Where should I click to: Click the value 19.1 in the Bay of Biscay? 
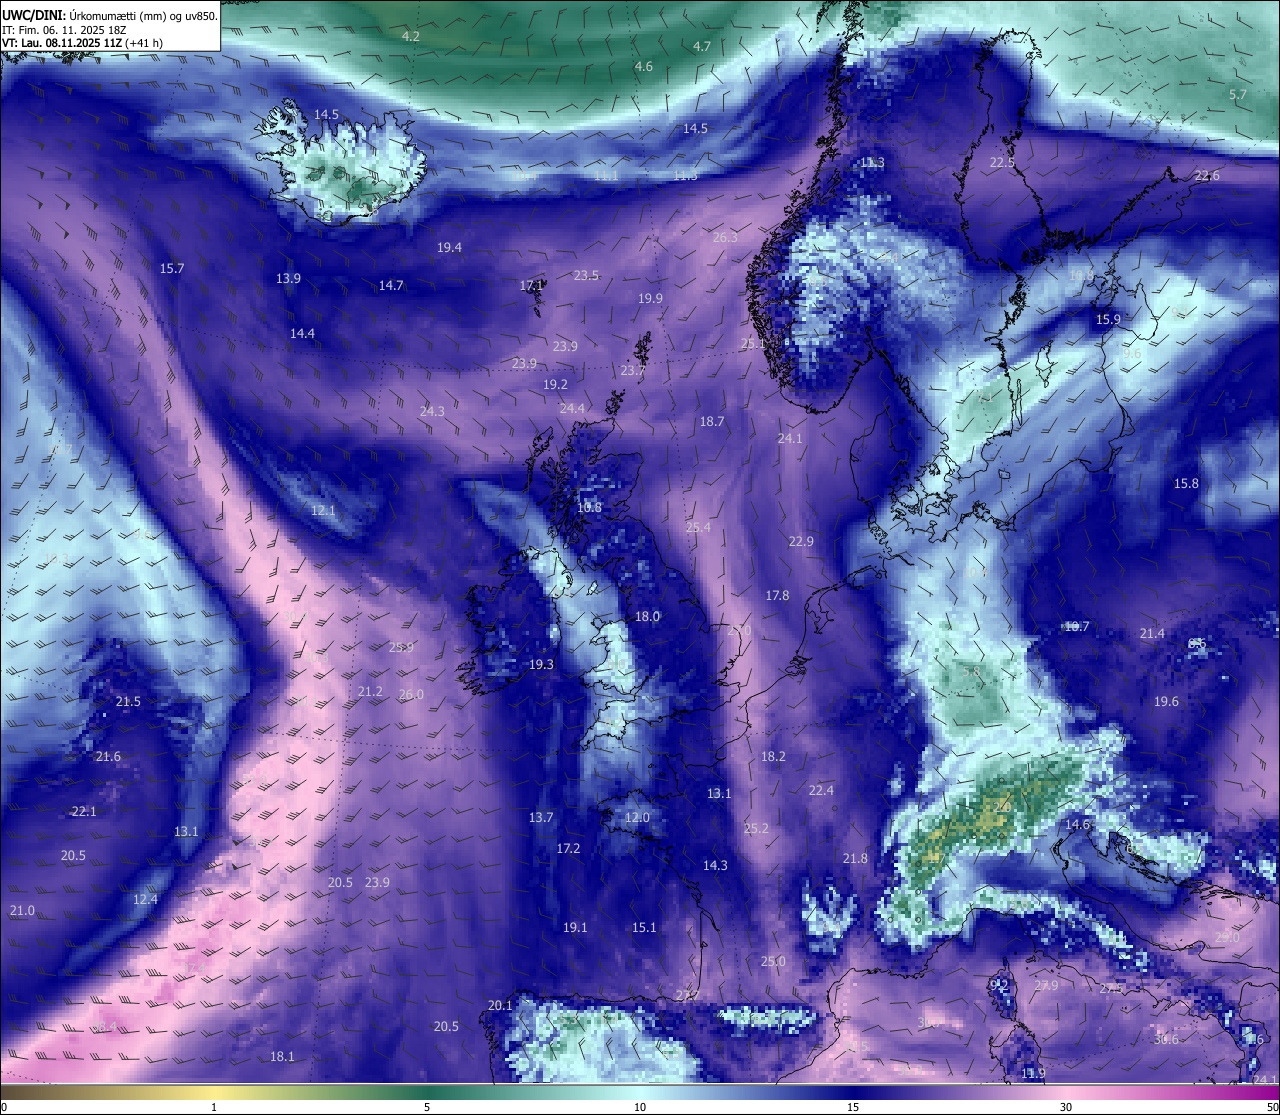(575, 928)
